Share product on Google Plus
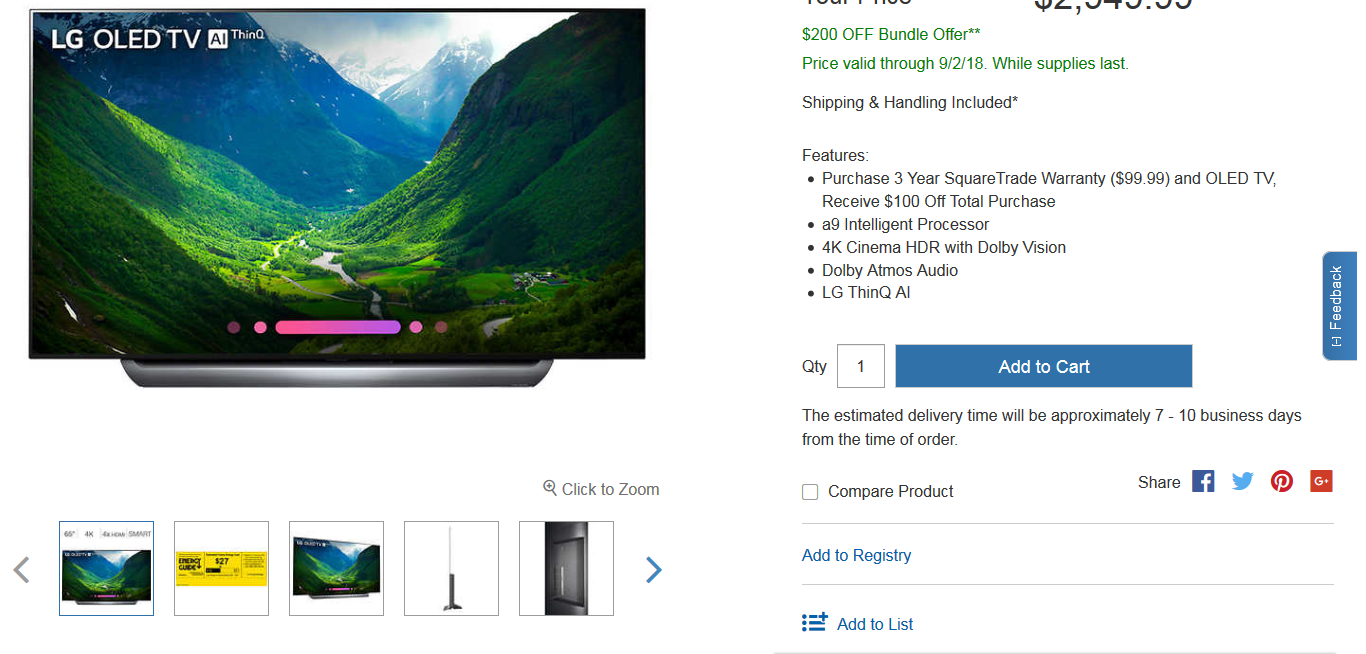 [x=1321, y=481]
